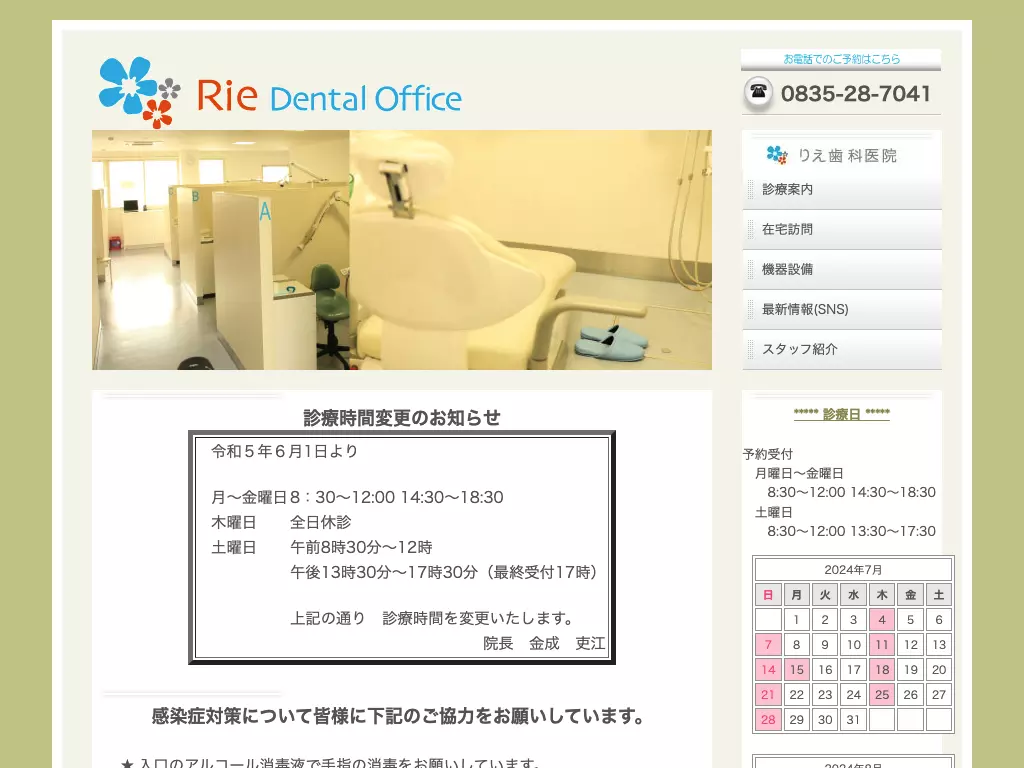Click the 木曜日 全日休診 line
1024x768 pixels.
[x=281, y=522]
